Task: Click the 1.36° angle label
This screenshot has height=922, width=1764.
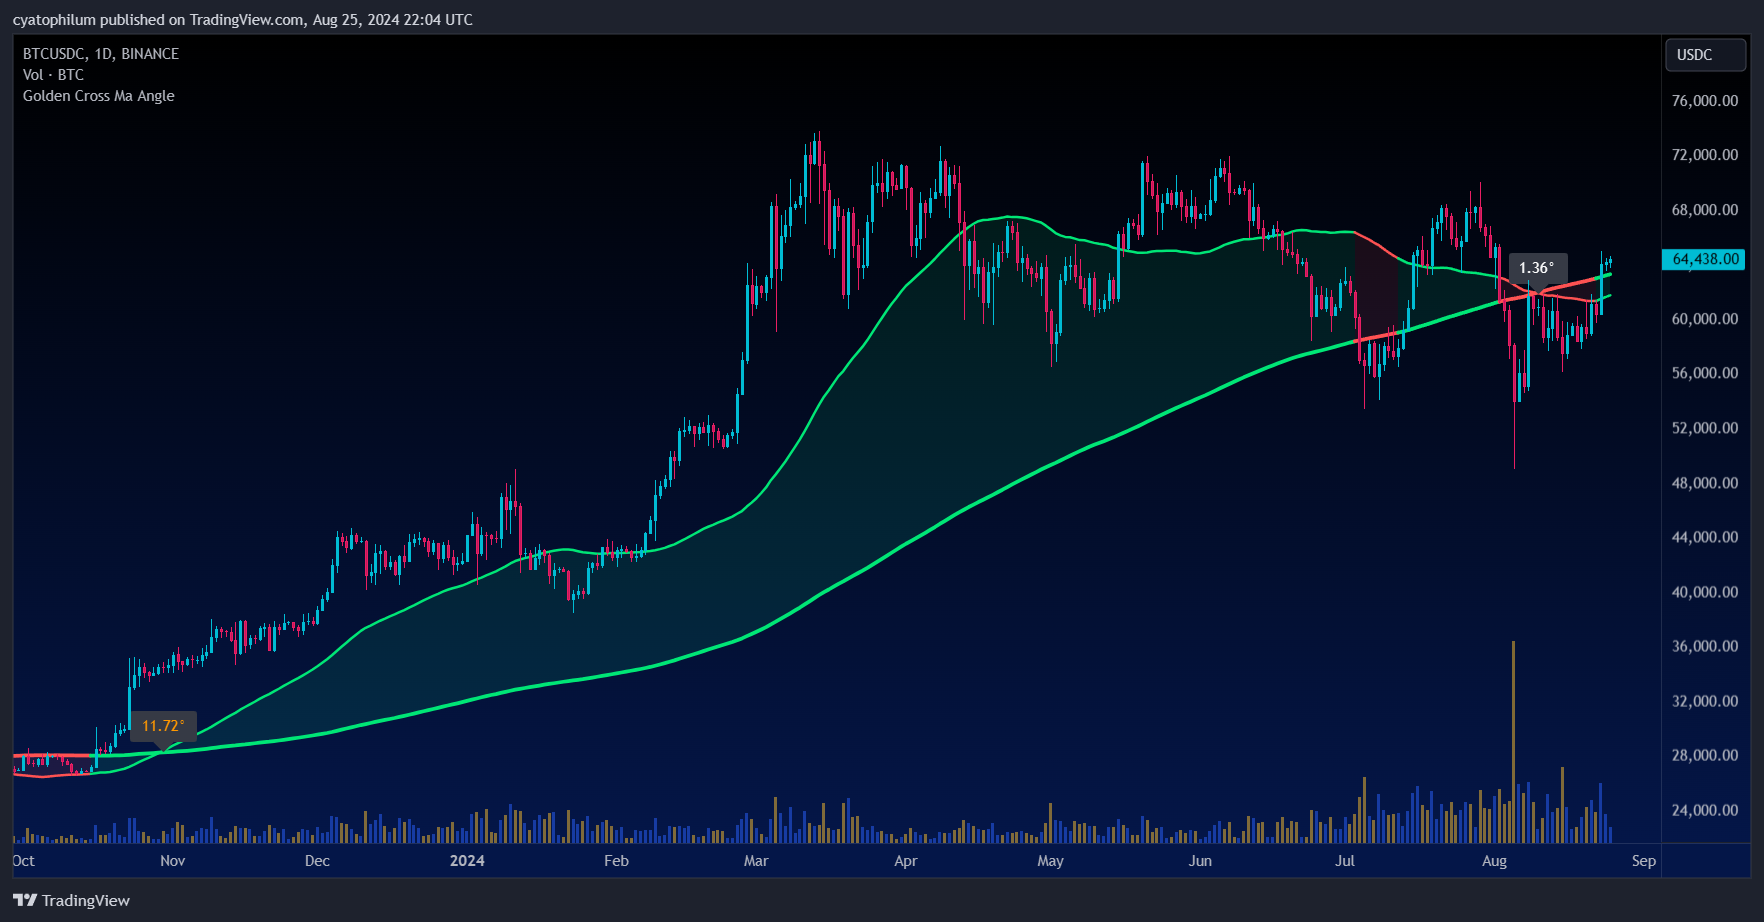Action: coord(1537,267)
